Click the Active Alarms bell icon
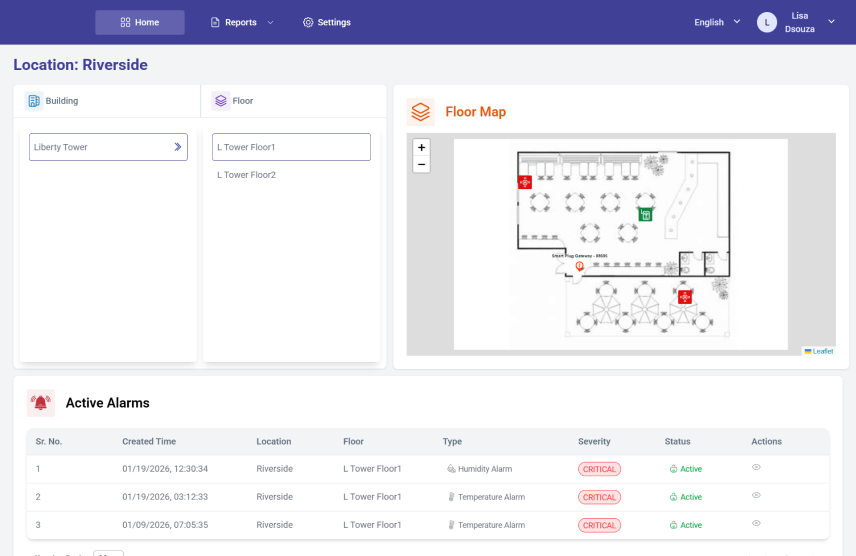856x556 pixels. (41, 403)
